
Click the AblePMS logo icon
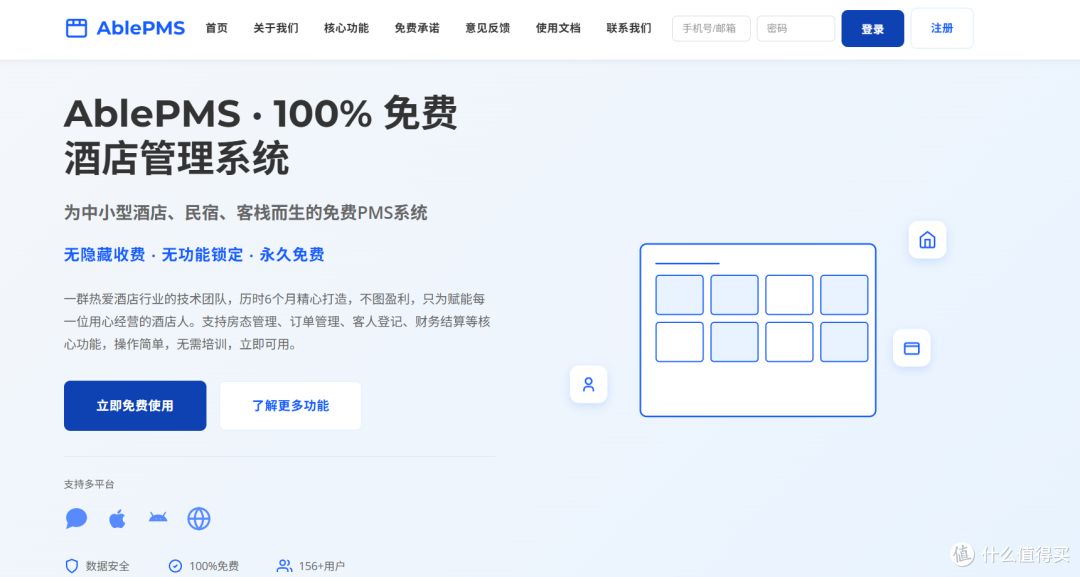[x=76, y=28]
